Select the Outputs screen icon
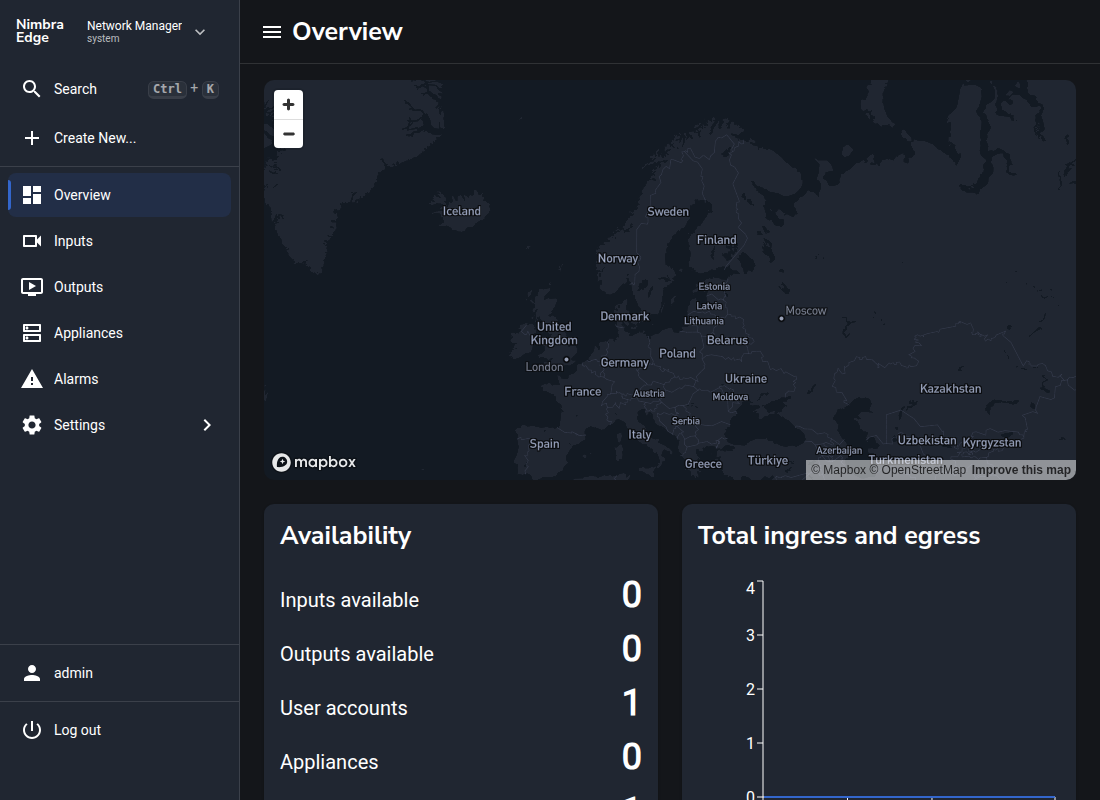Image resolution: width=1100 pixels, height=800 pixels. coord(32,287)
